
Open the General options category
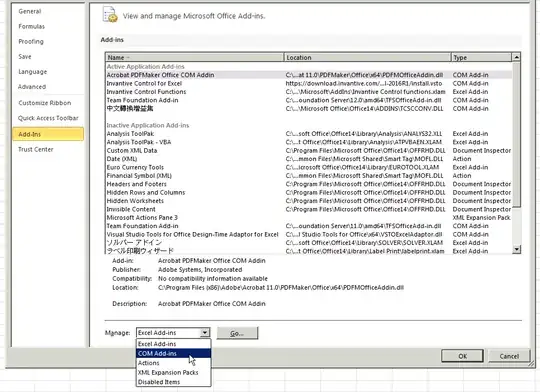pos(30,11)
